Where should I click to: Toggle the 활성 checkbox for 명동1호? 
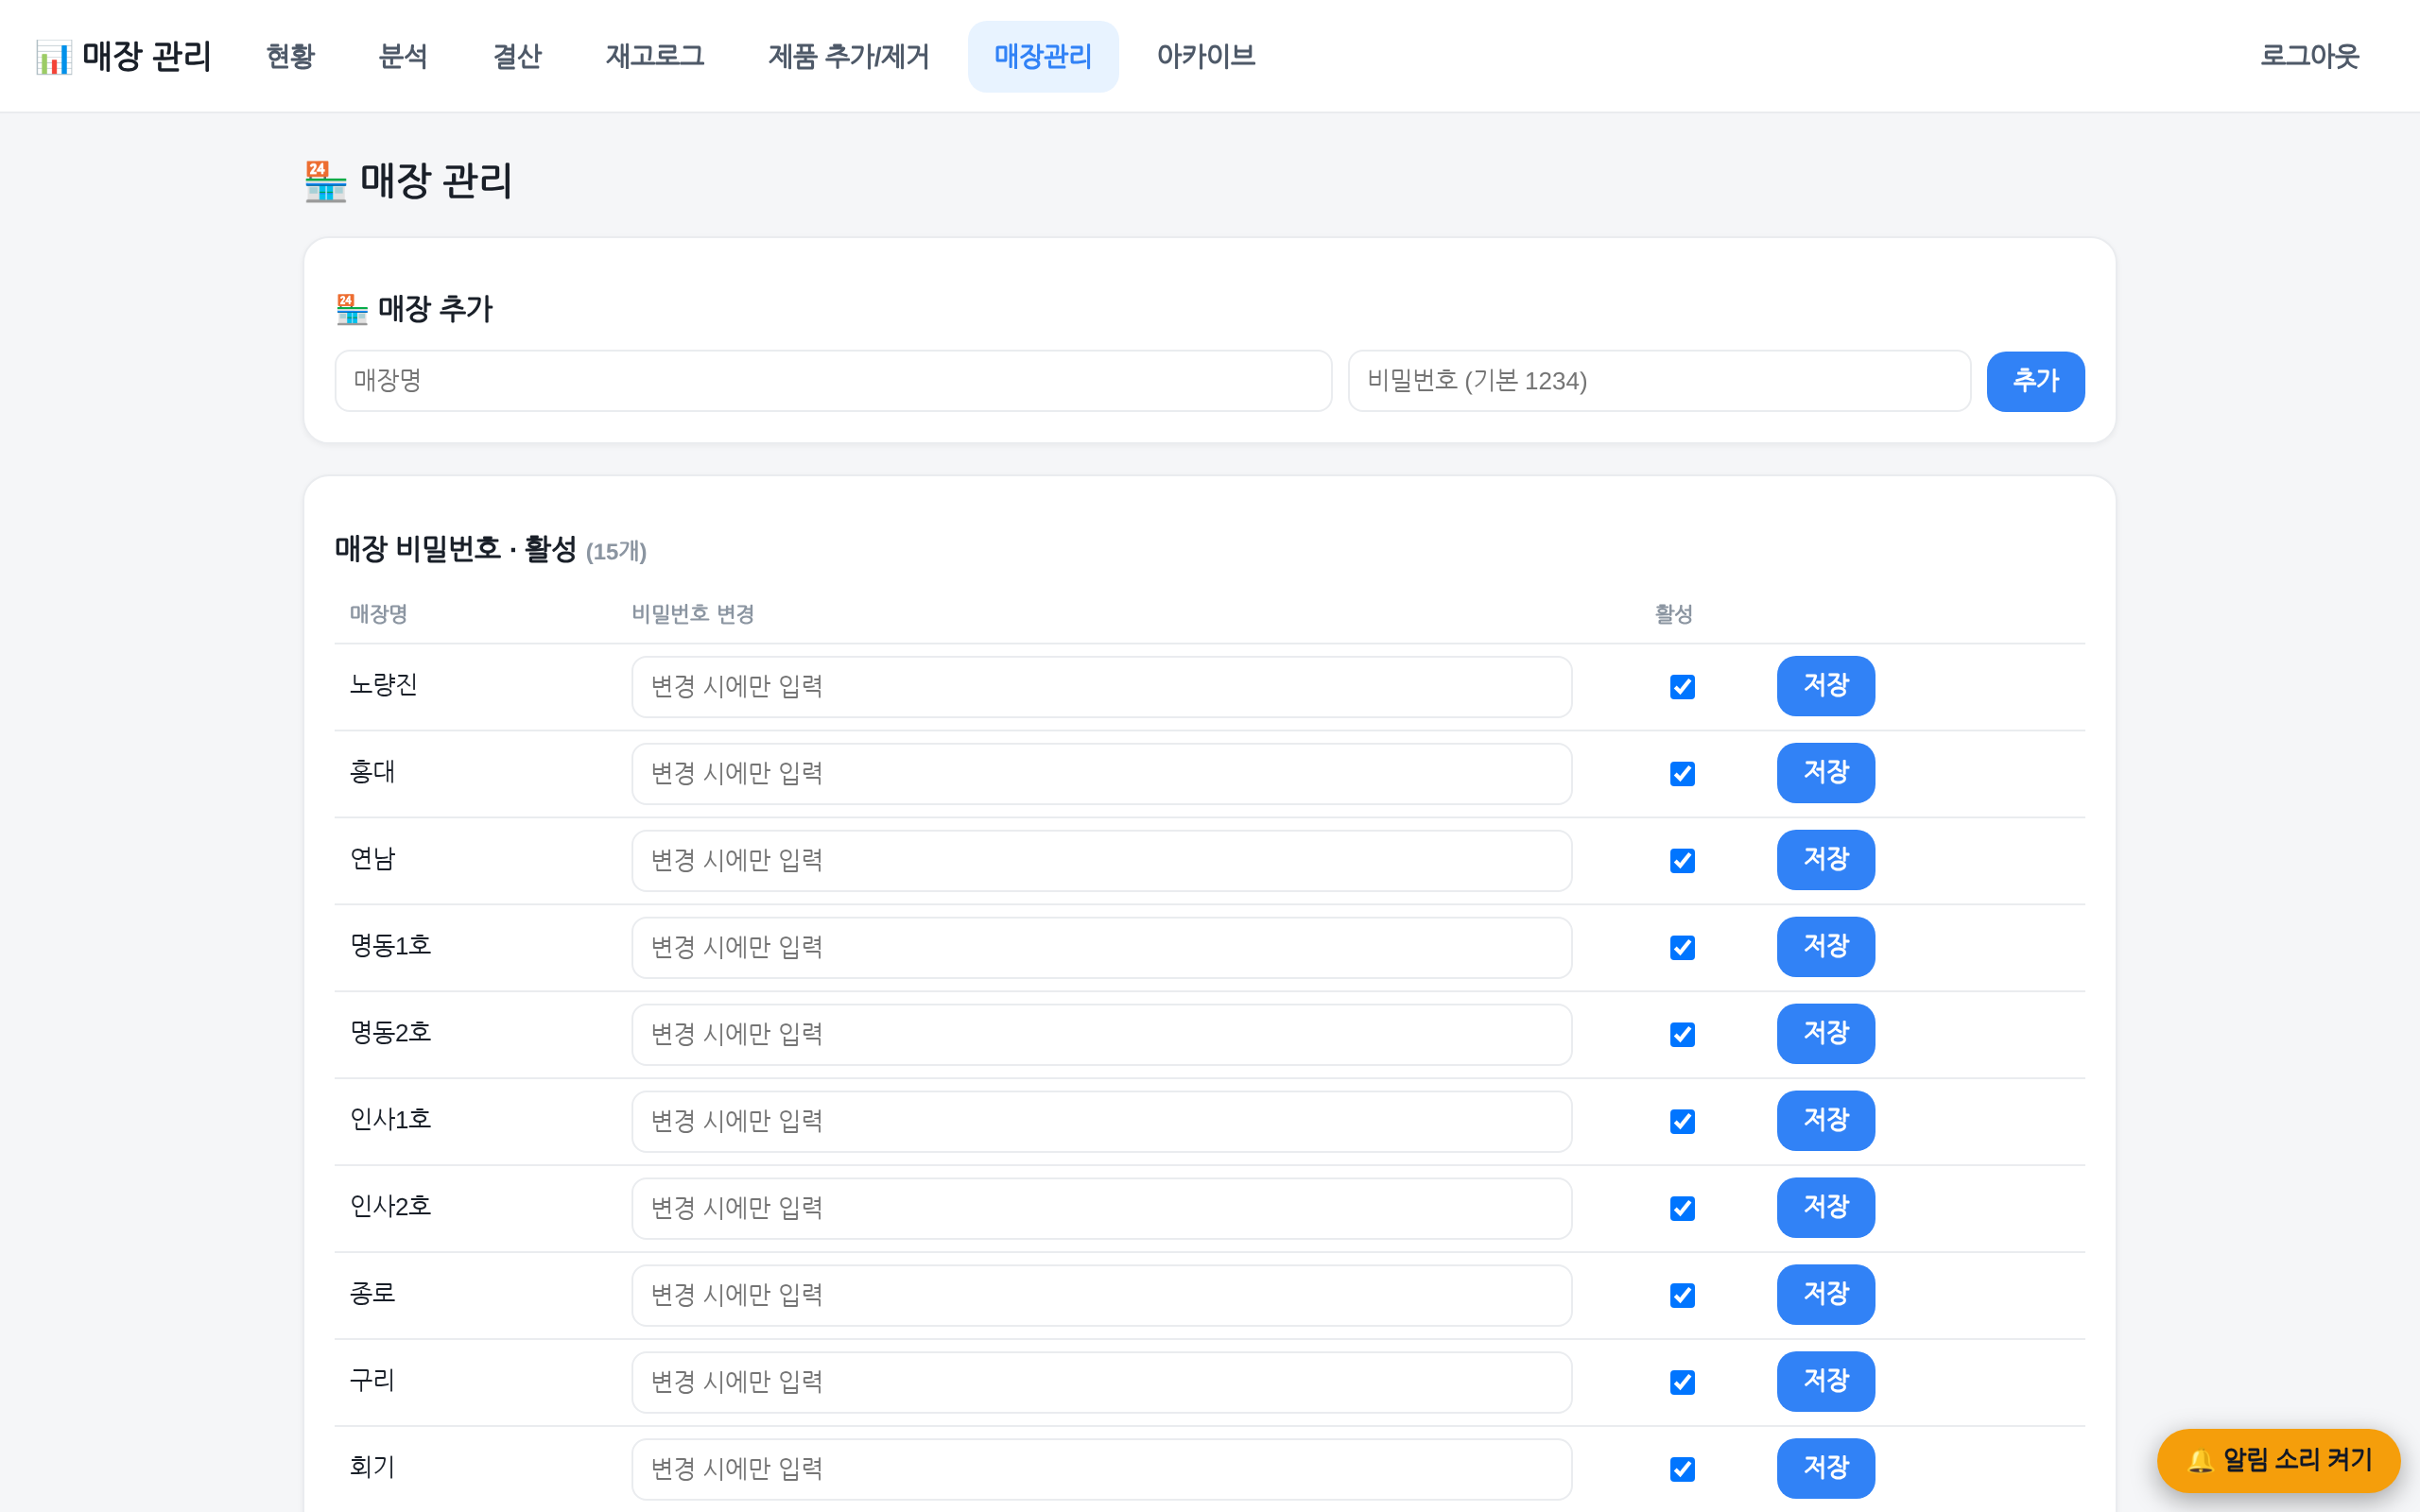coord(1682,948)
